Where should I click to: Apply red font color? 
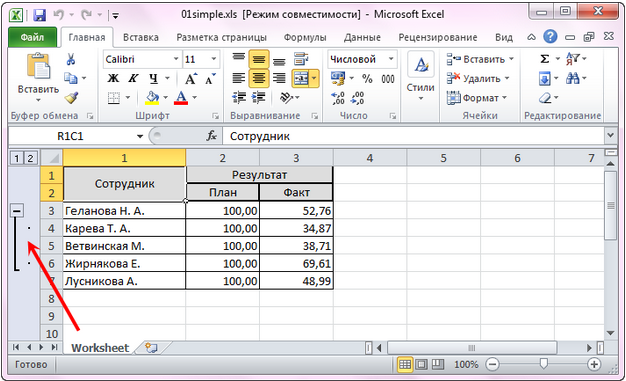point(181,97)
